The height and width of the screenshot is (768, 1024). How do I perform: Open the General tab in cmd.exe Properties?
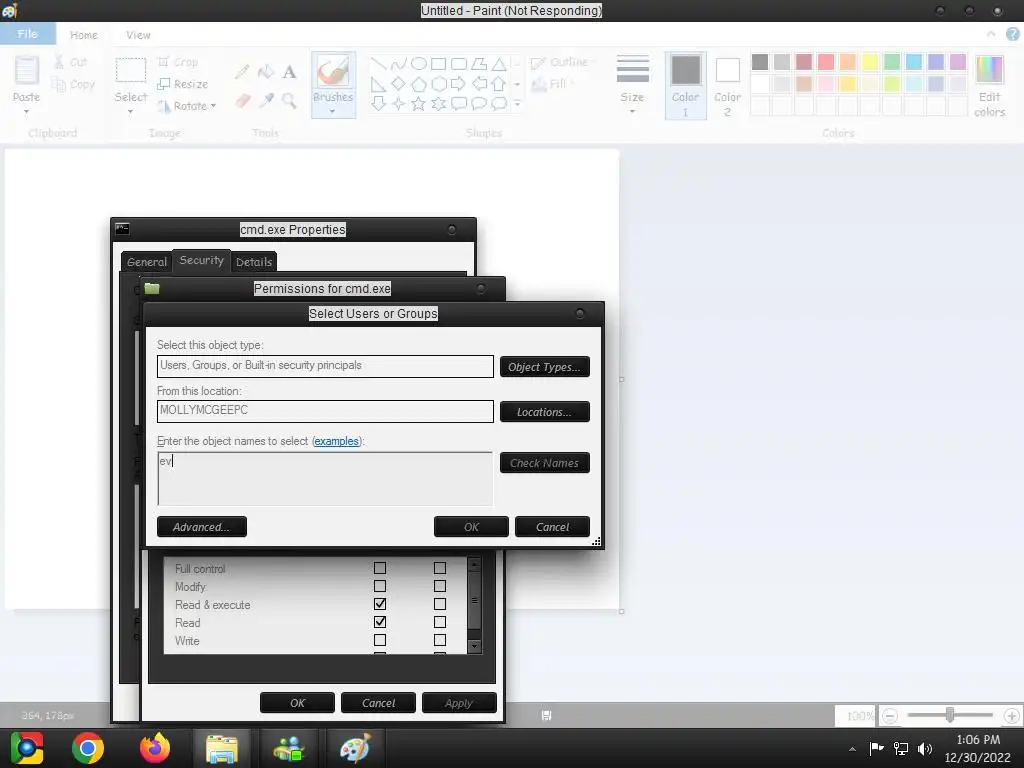click(147, 262)
